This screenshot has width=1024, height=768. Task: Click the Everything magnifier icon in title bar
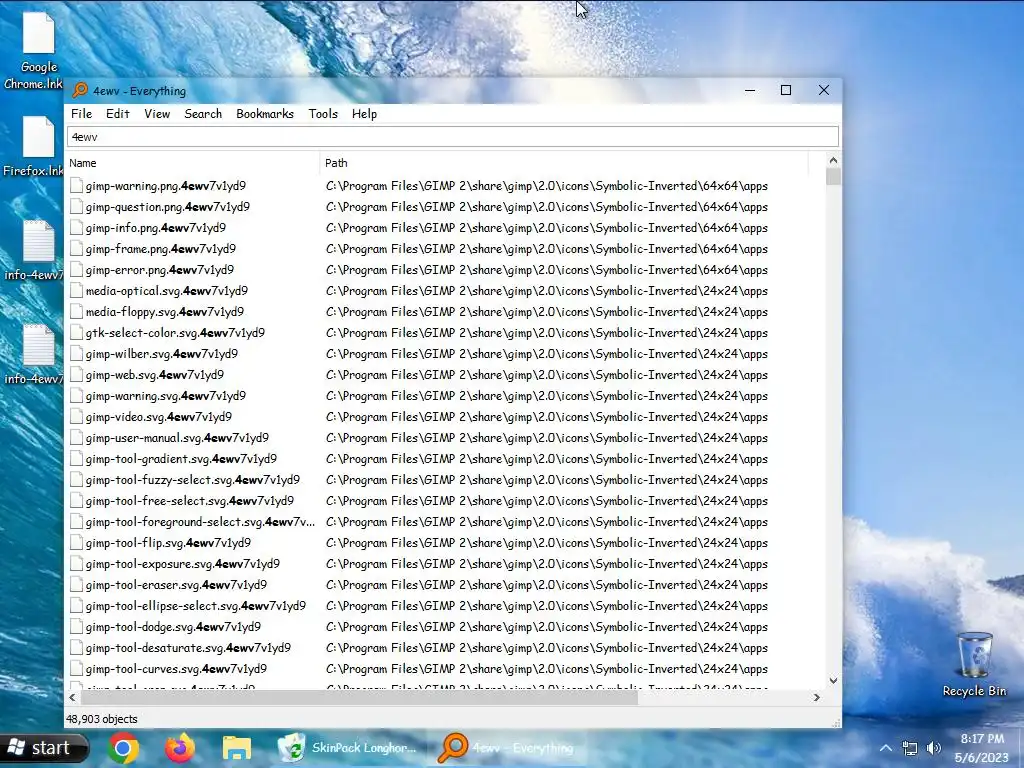80,90
